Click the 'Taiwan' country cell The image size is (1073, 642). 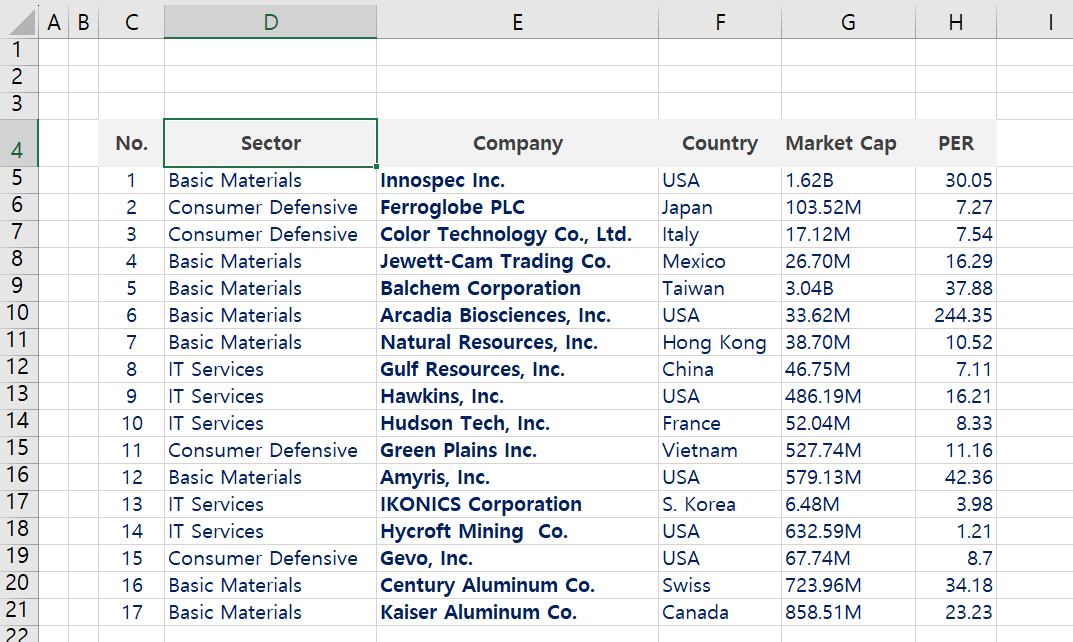[x=720, y=288]
